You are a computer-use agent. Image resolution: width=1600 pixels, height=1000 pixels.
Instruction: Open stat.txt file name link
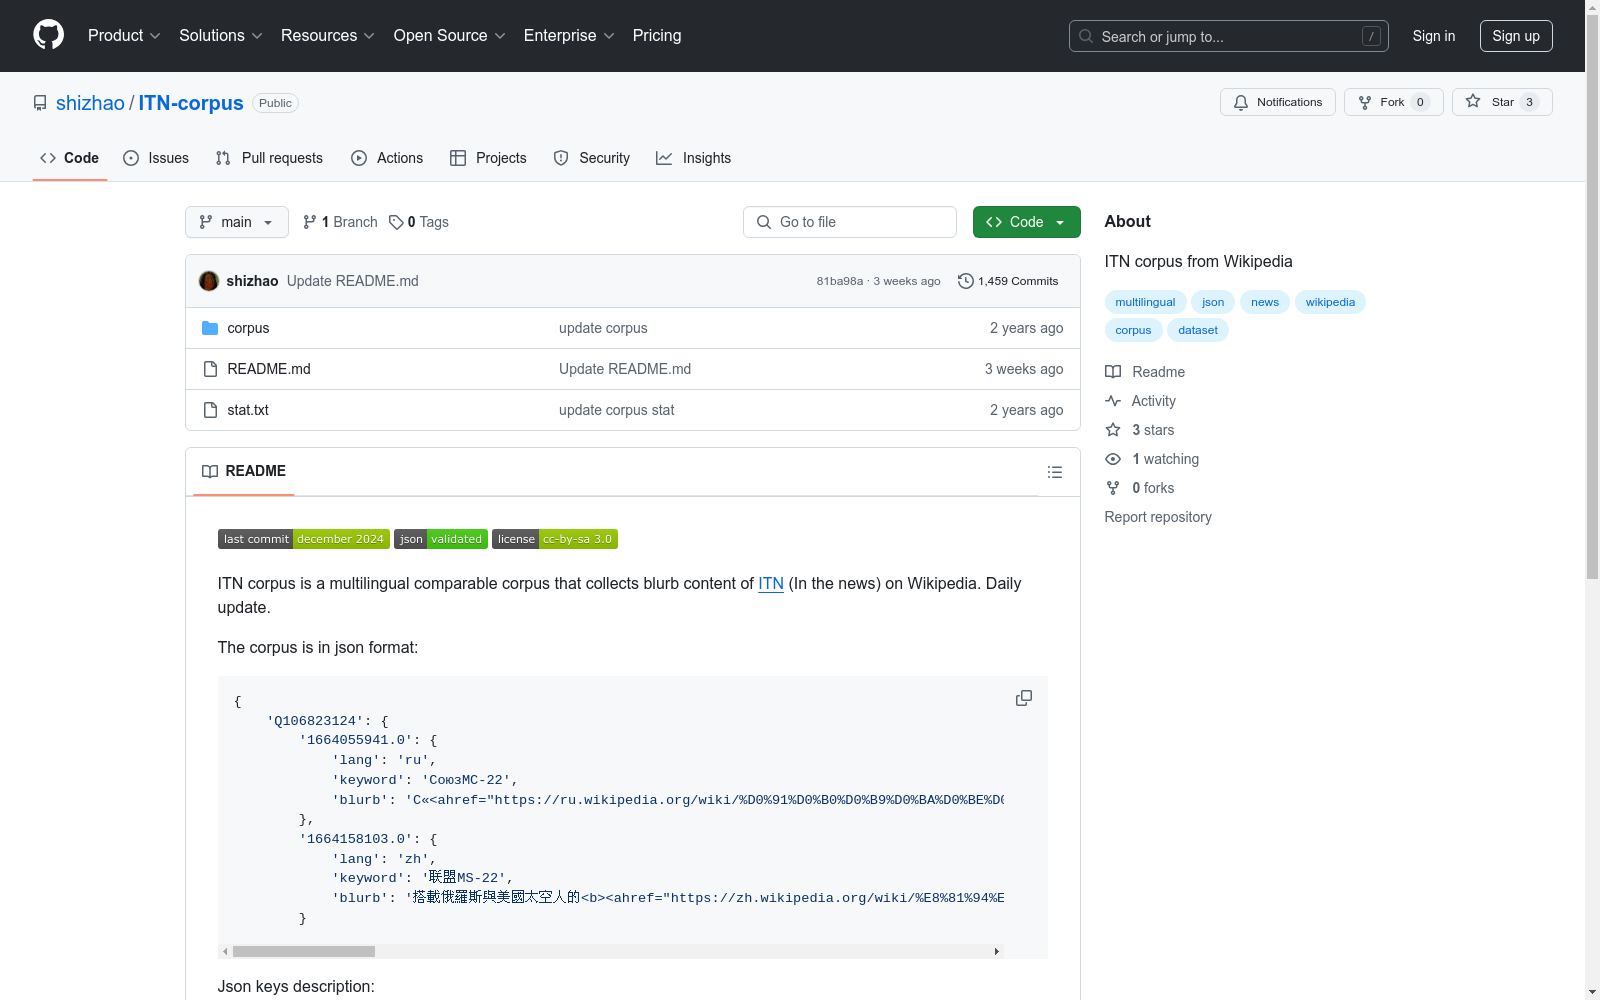(x=248, y=410)
